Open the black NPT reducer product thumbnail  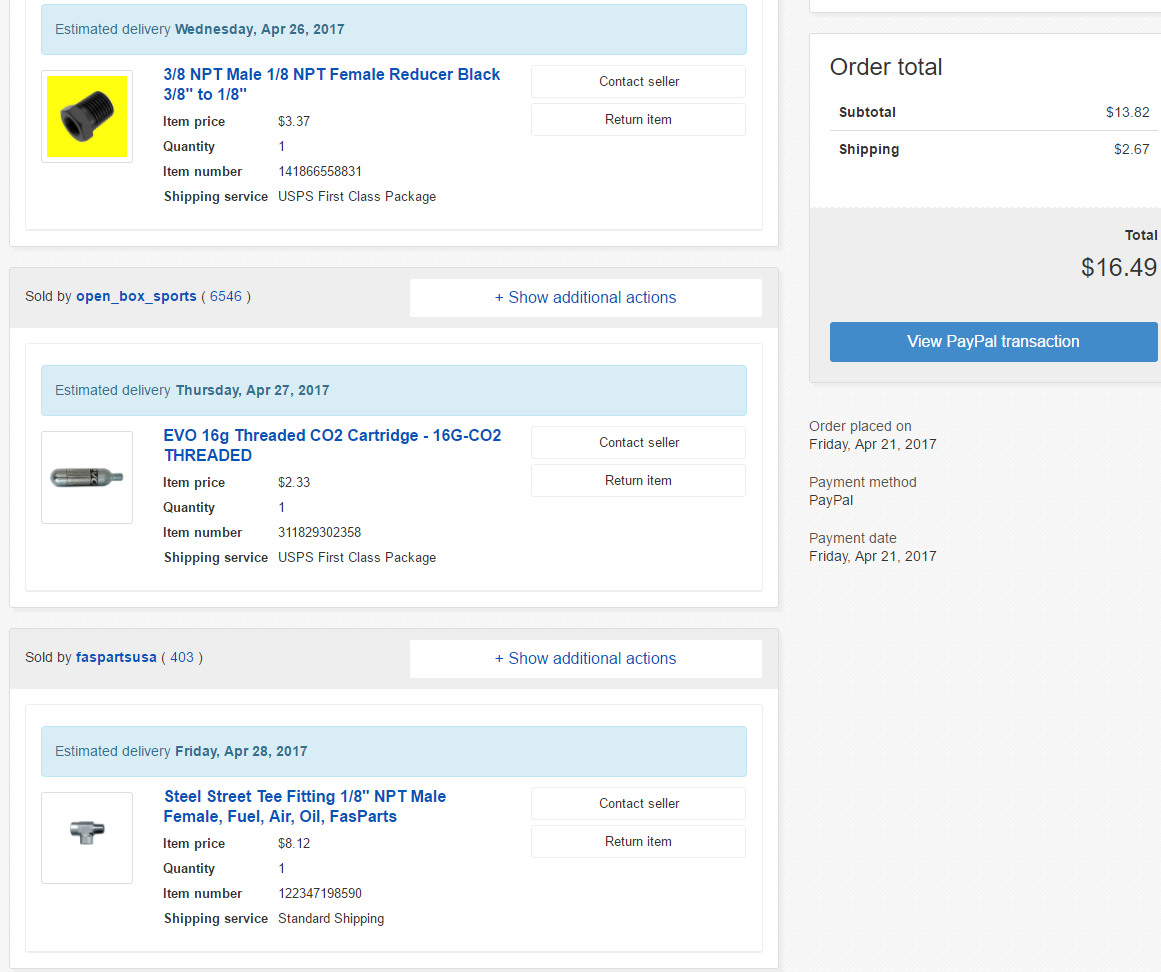tap(87, 116)
